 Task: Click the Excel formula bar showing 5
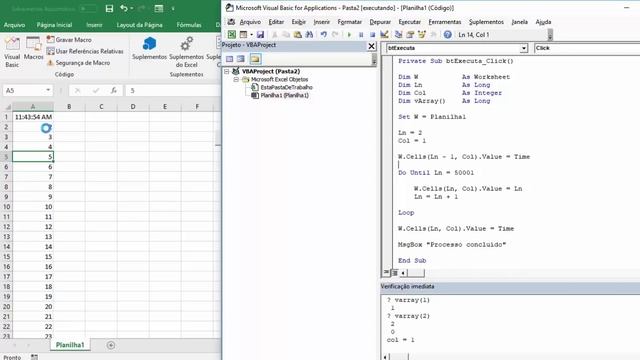point(174,91)
